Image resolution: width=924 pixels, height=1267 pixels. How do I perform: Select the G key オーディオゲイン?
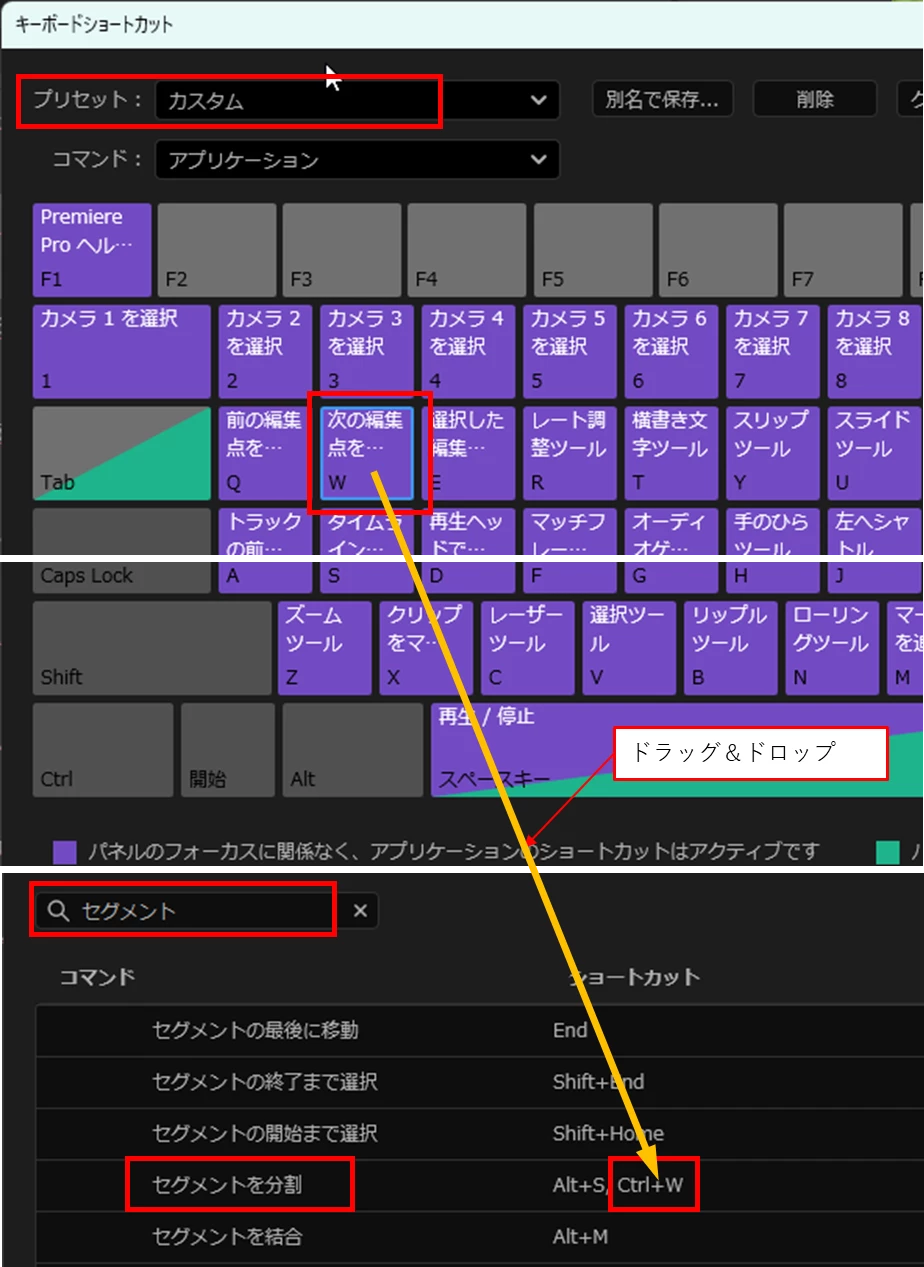(671, 551)
